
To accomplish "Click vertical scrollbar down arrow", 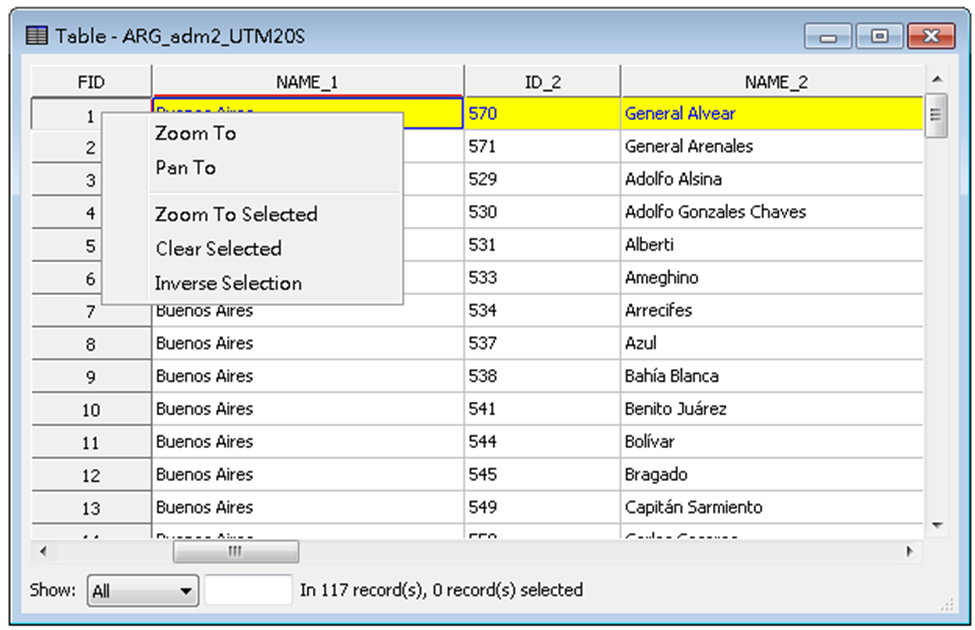I will (936, 524).
